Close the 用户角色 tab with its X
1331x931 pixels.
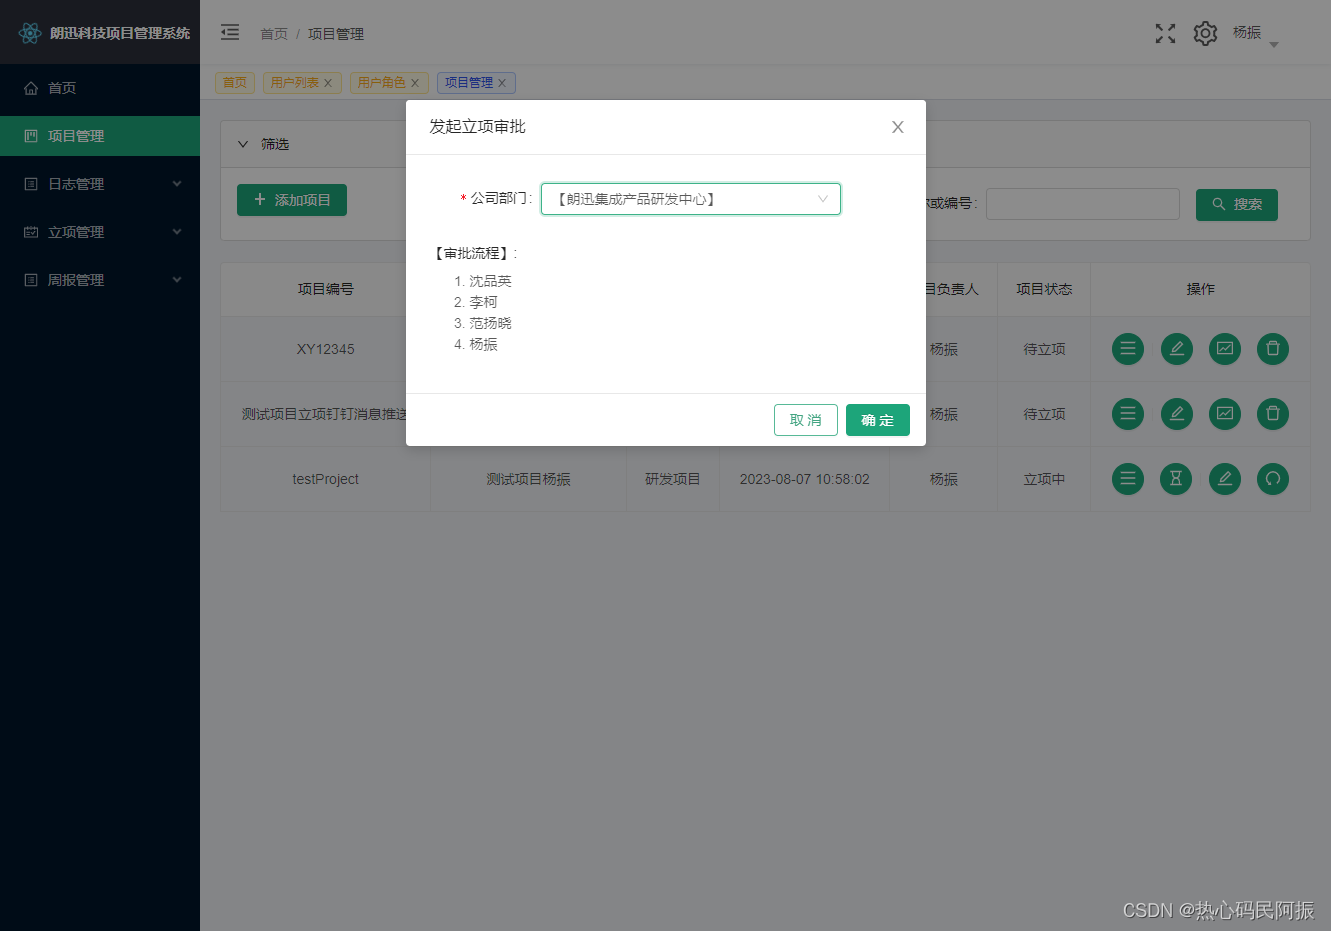pos(415,83)
